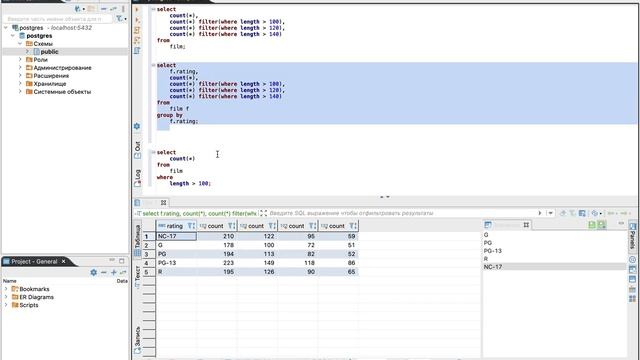Select the NC-17 cell in the rating column
Viewport: 640px width, 360px height.
176,236
